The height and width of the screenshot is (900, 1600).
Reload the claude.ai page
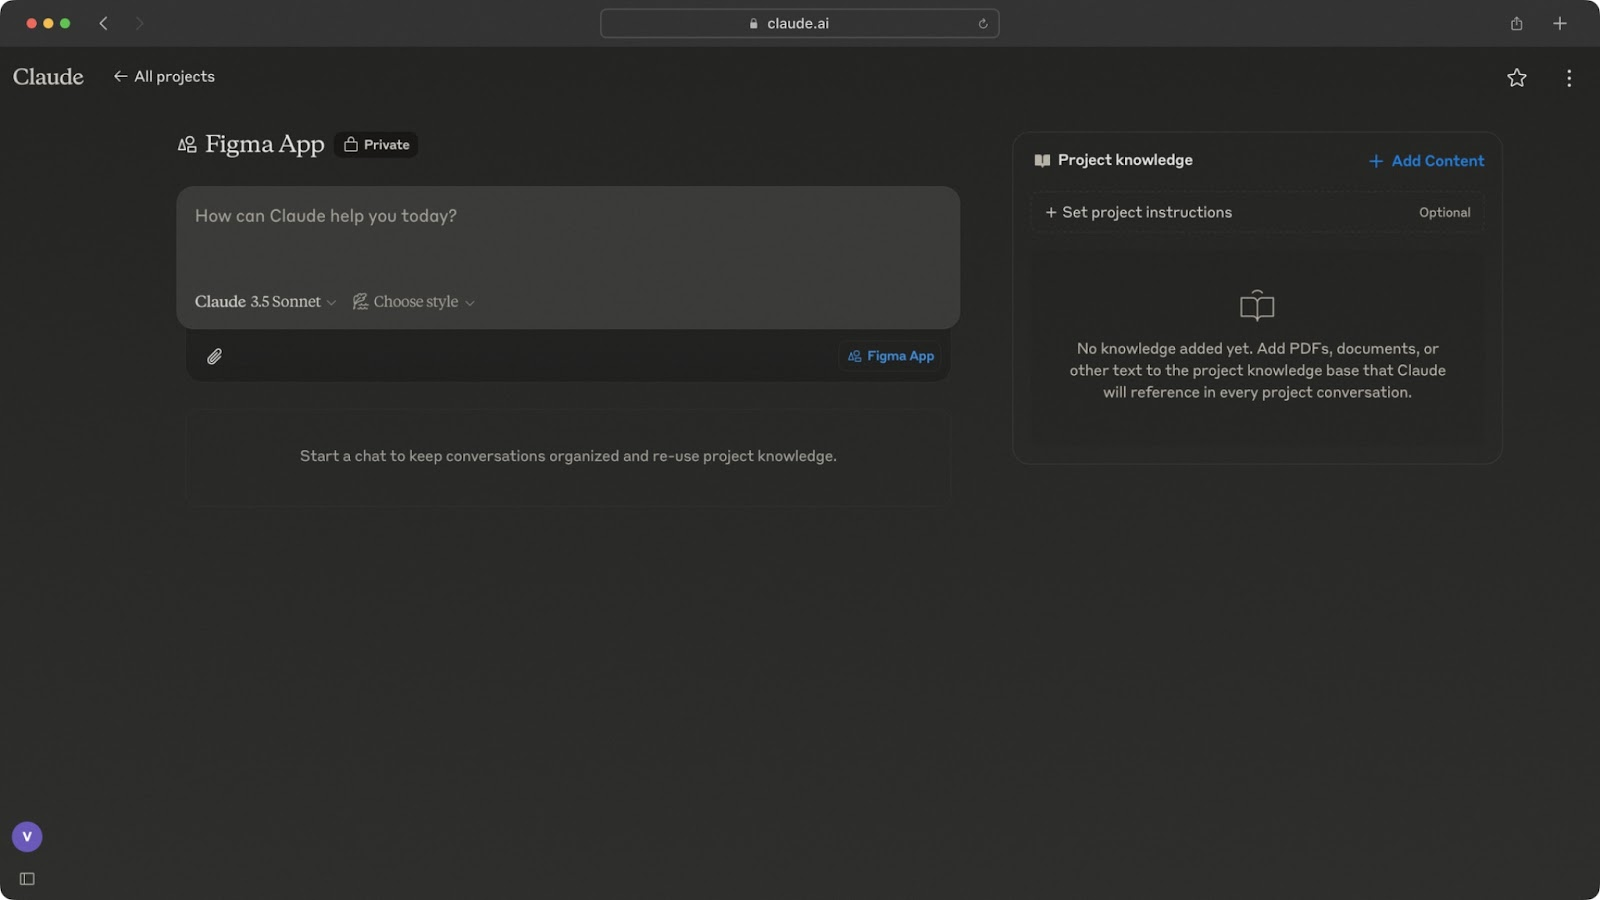[982, 24]
